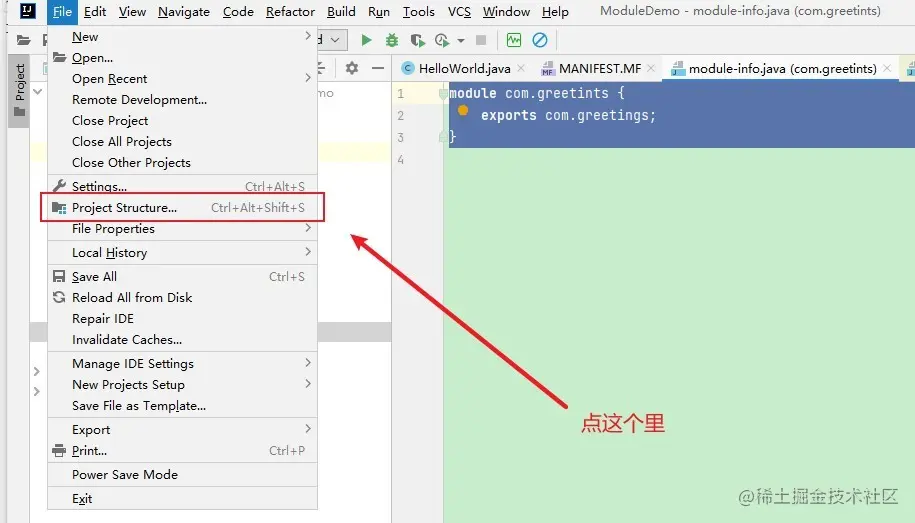Choose Save File as Template...
This screenshot has height=523, width=915.
[x=182, y=406]
